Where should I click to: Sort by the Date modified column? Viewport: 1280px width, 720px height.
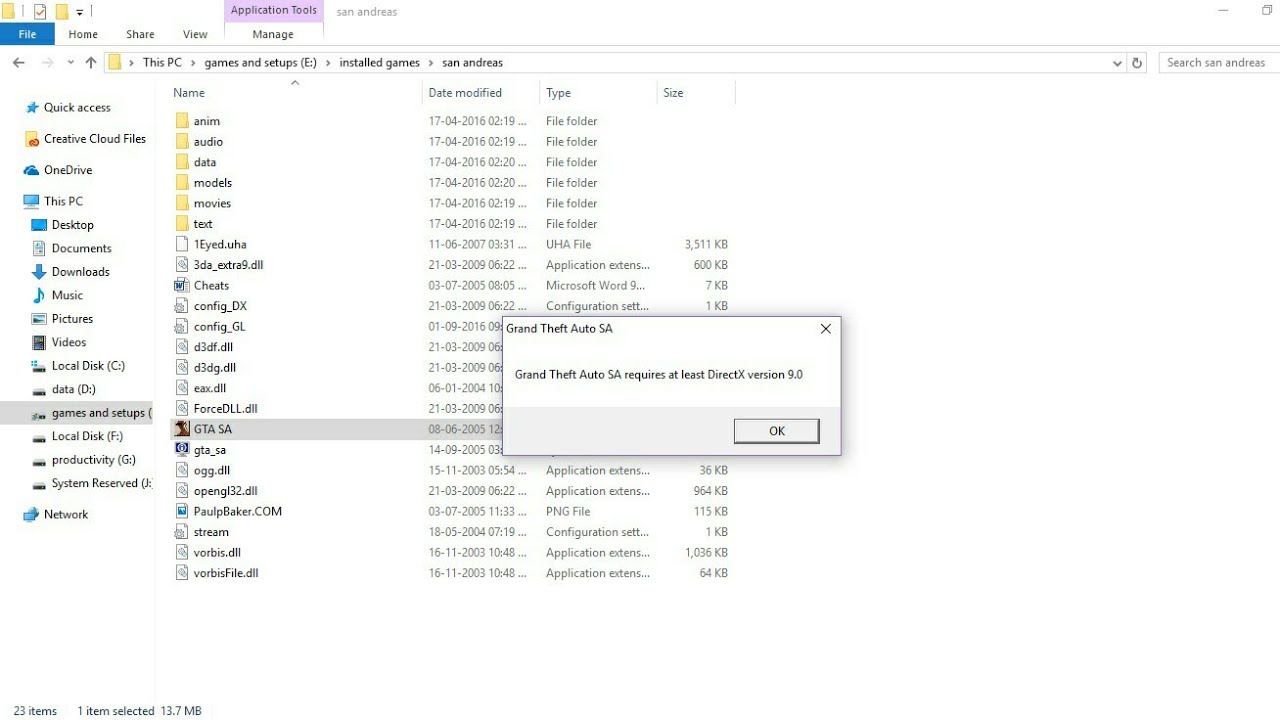pyautogui.click(x=465, y=93)
